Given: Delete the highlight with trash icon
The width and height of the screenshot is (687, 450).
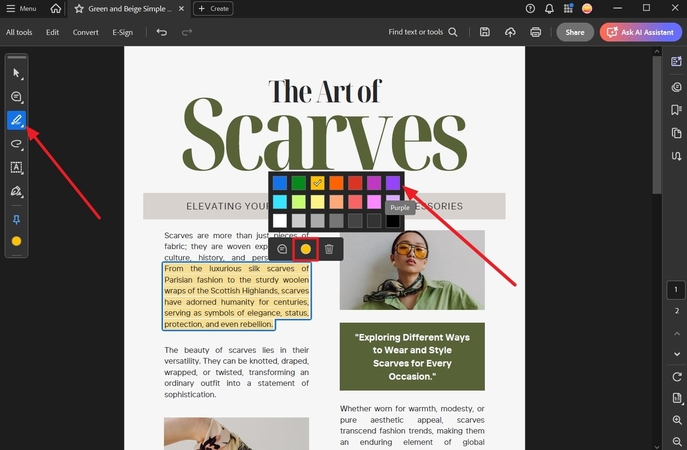Looking at the screenshot, I should (329, 249).
